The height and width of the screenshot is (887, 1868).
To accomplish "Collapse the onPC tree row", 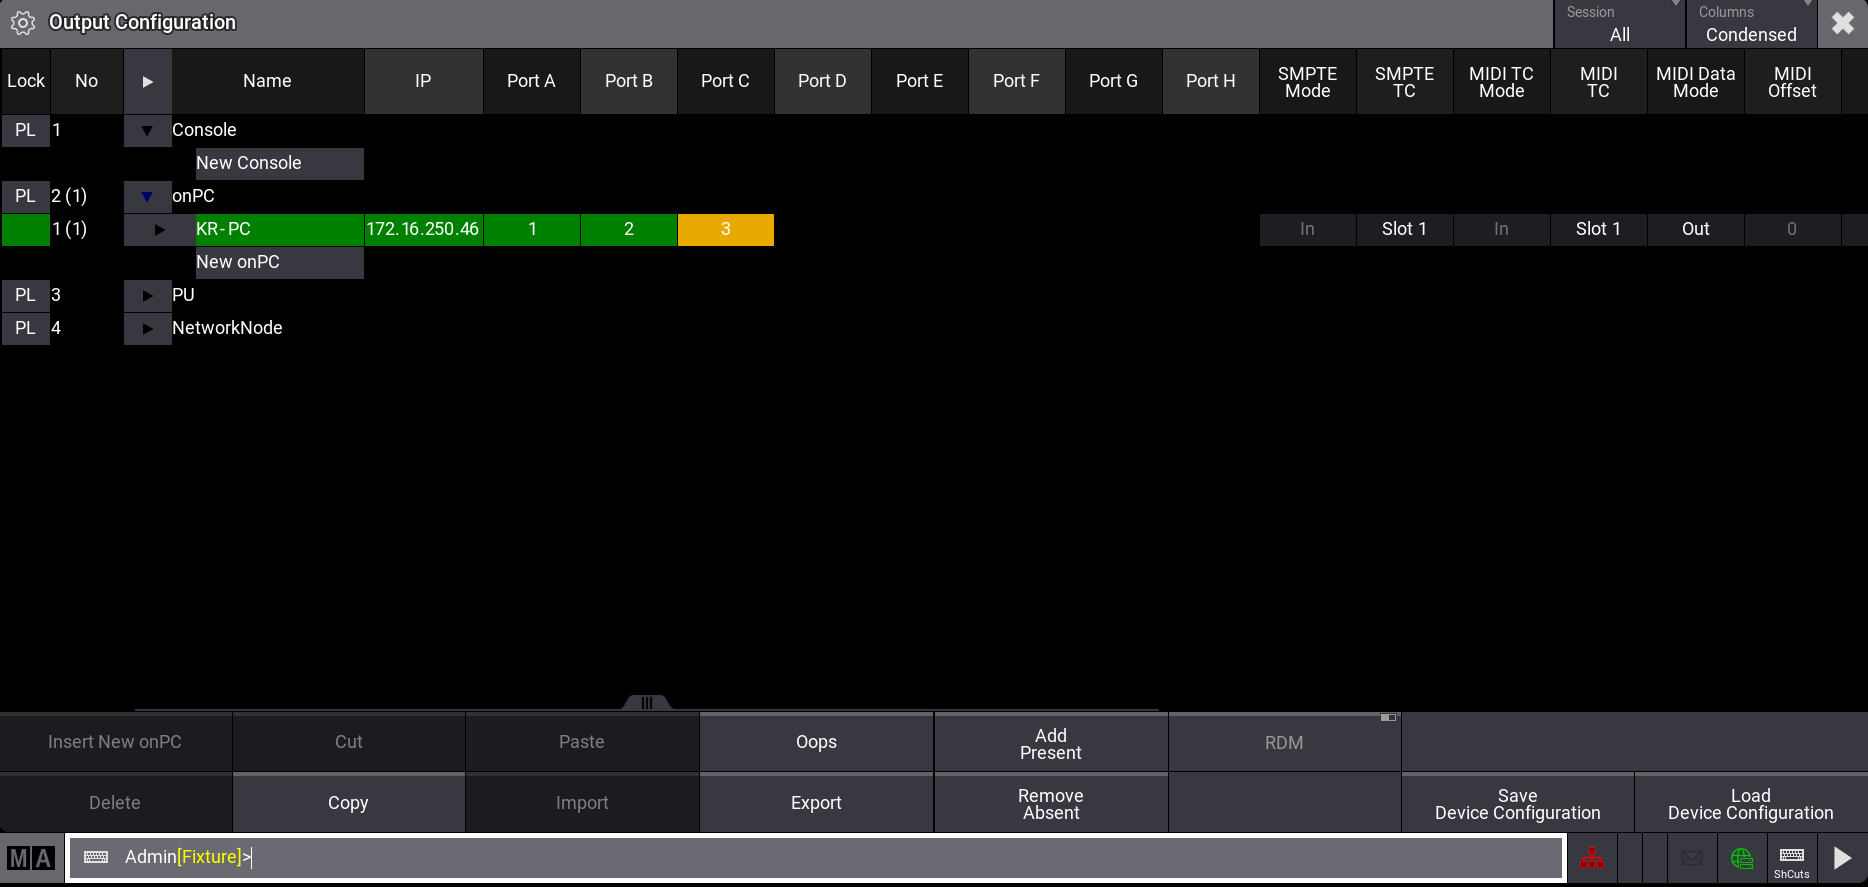I will coord(148,196).
